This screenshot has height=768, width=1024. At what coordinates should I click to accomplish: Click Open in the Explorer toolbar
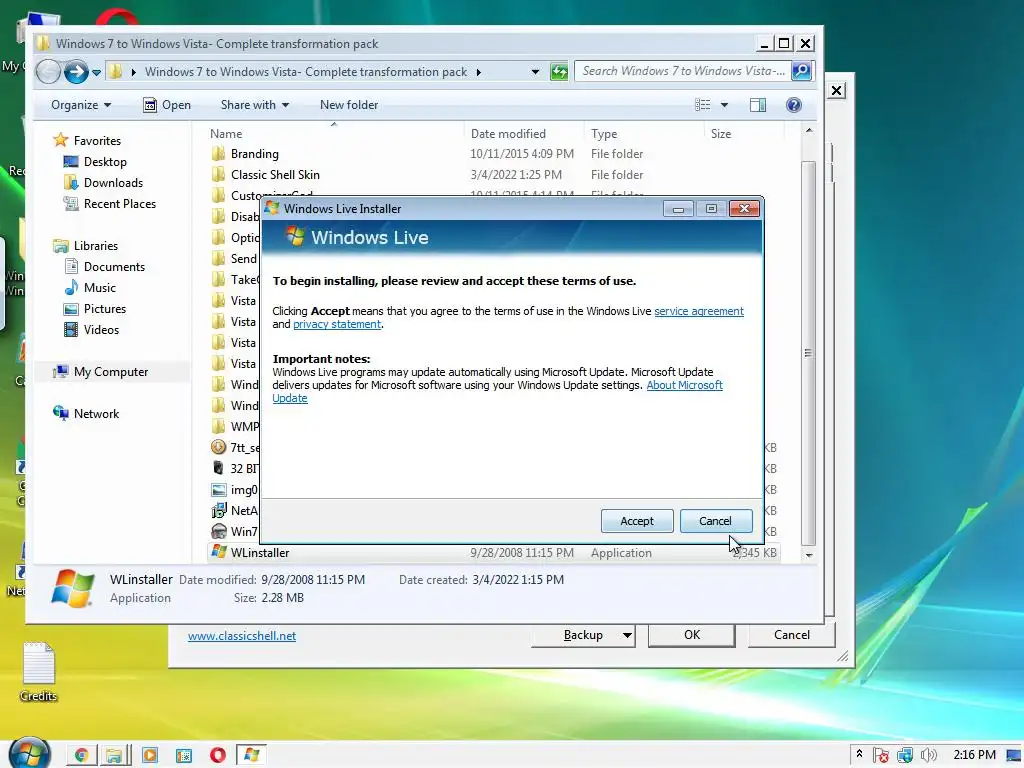click(x=167, y=104)
